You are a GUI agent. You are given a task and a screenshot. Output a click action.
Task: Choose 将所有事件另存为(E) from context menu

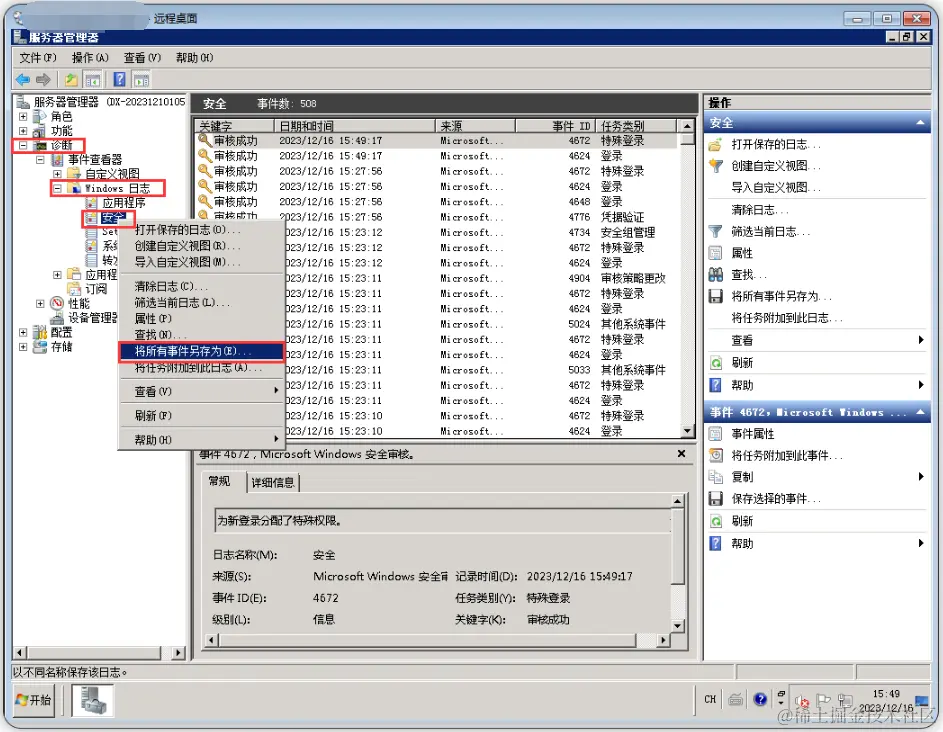201,351
